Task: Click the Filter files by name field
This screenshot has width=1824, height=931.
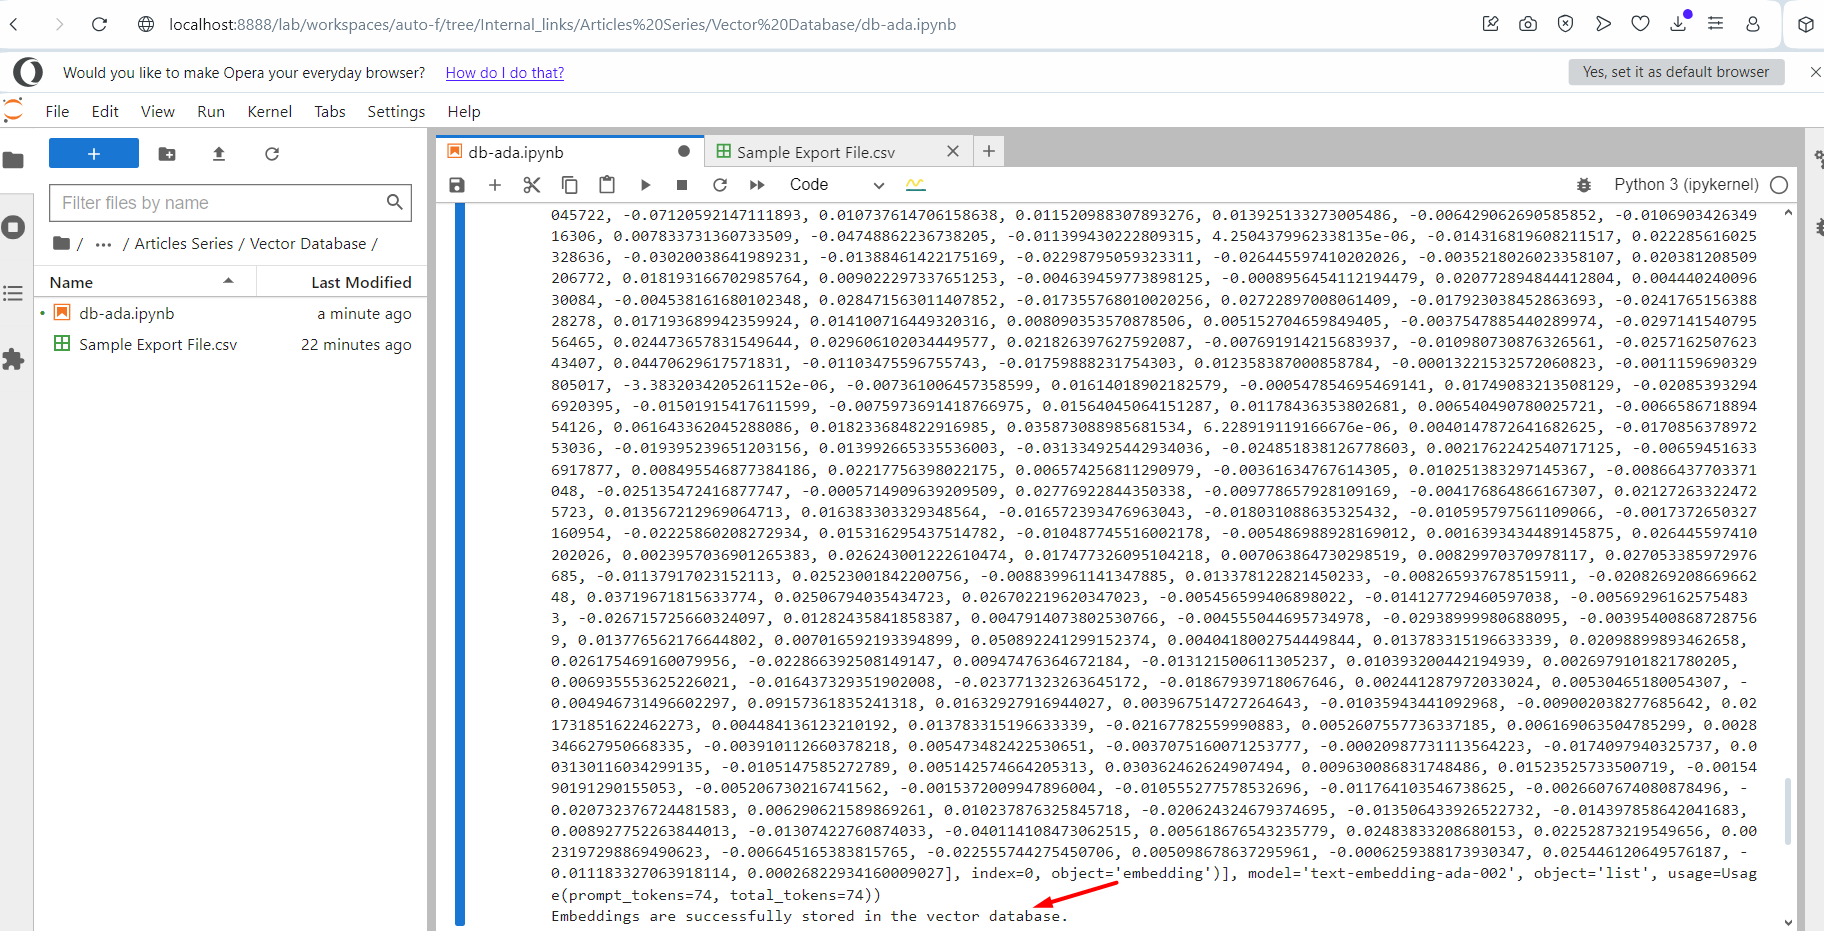Action: 220,203
